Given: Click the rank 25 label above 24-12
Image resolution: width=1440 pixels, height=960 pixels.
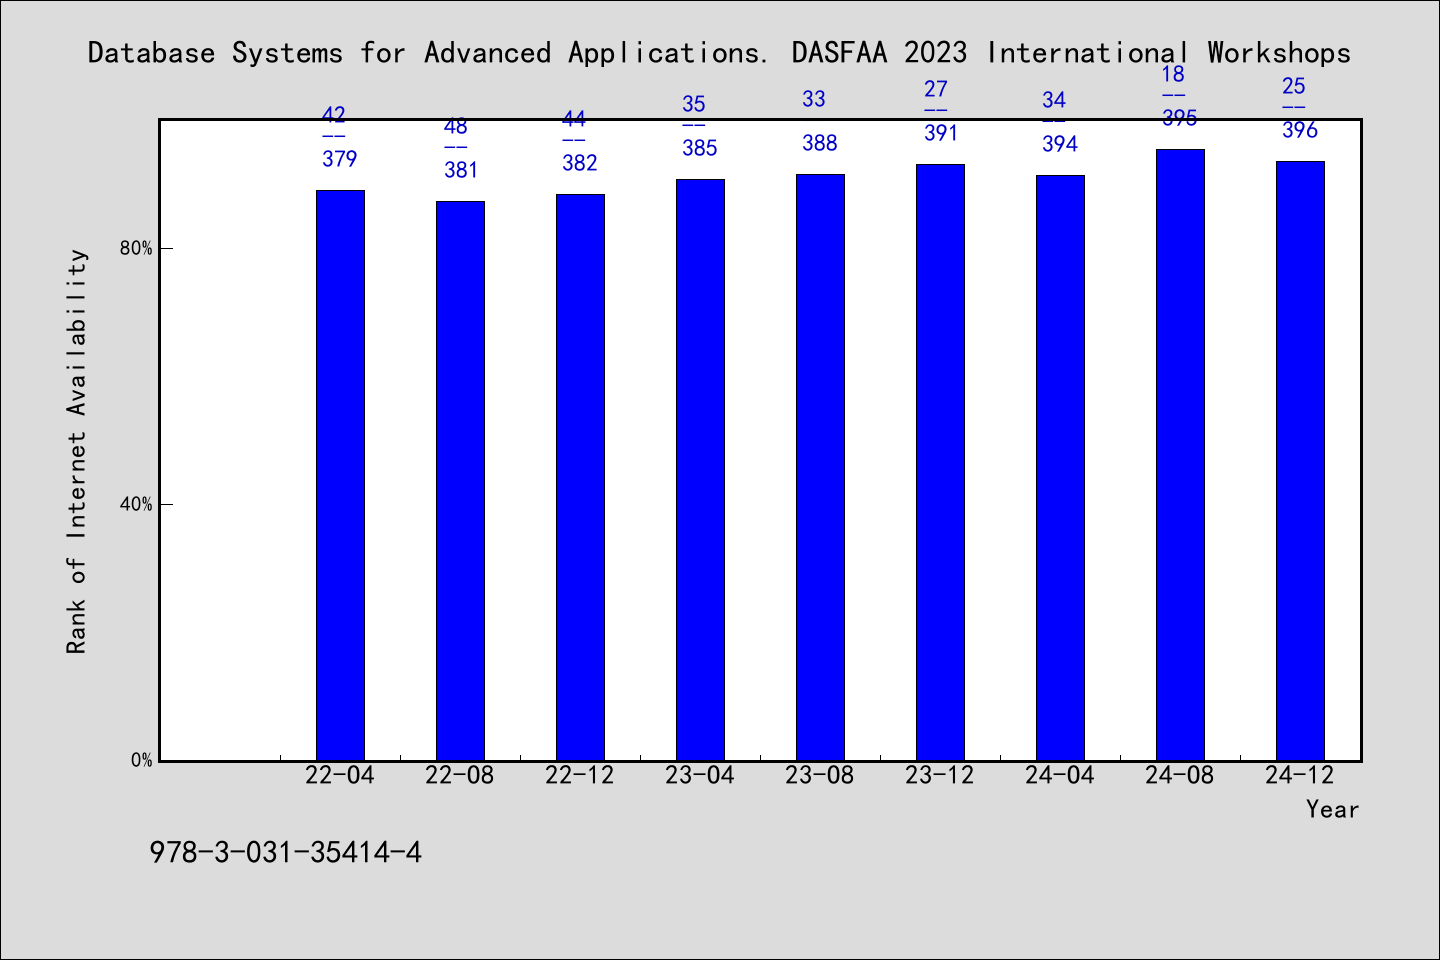Looking at the screenshot, I should point(1294,86).
